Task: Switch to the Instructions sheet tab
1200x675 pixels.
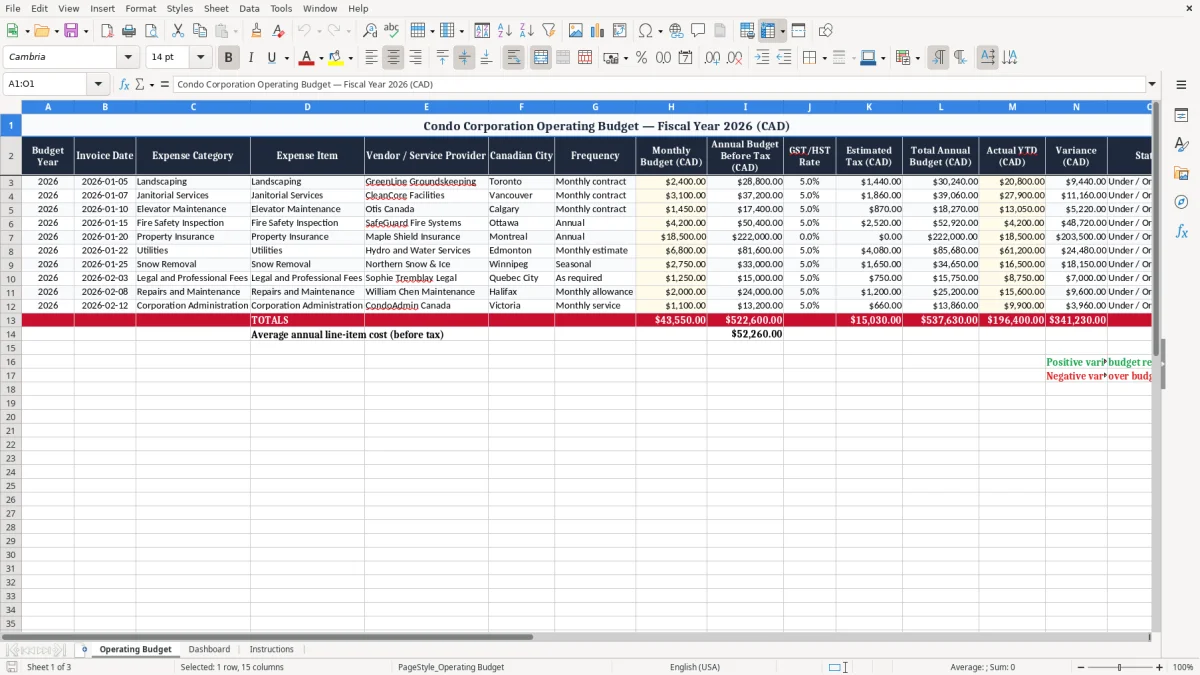Action: (272, 649)
